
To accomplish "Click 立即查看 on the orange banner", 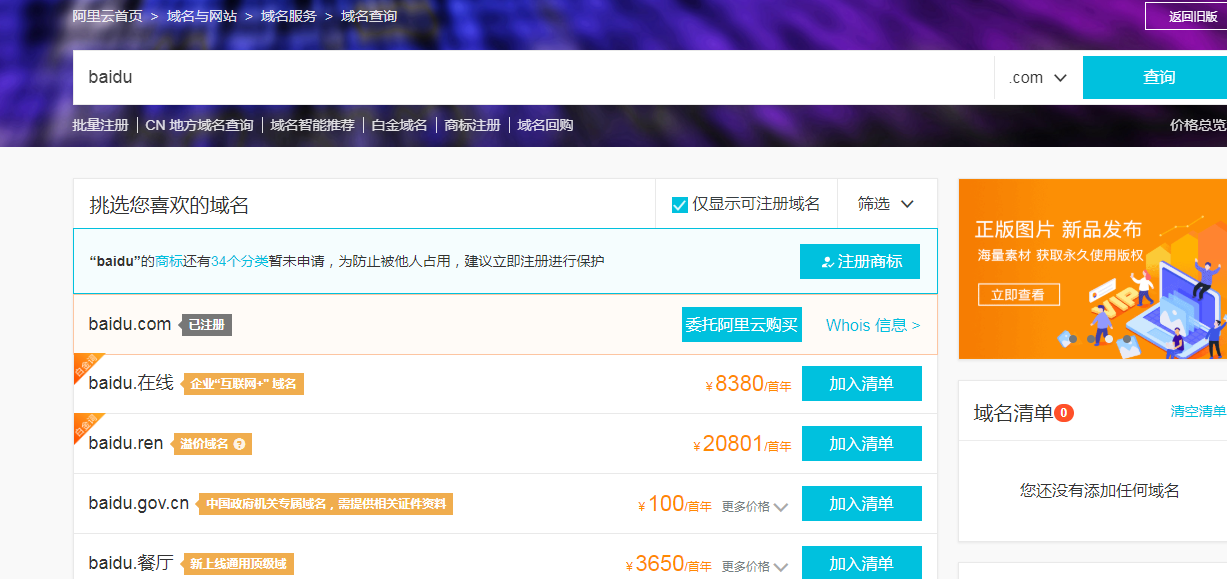I will [1018, 295].
